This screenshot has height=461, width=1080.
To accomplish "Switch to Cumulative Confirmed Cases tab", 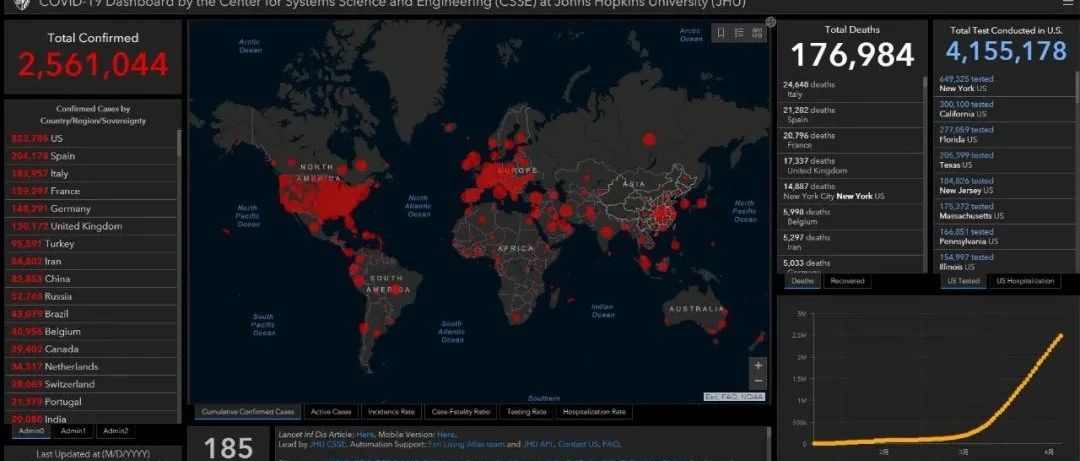I will pyautogui.click(x=248, y=412).
